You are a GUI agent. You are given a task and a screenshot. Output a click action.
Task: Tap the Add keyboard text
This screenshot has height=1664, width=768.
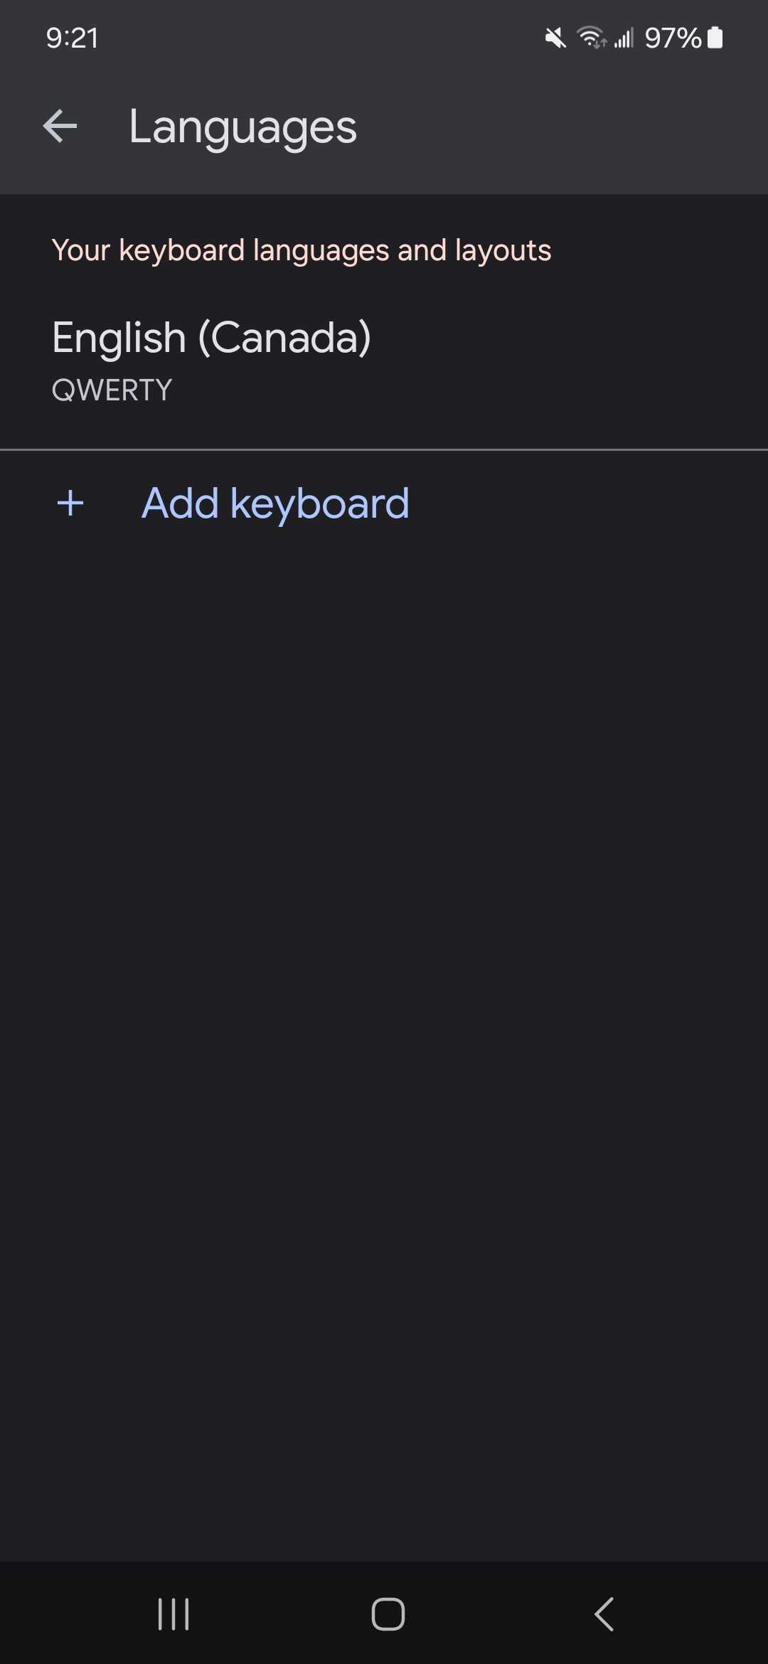pyautogui.click(x=275, y=503)
